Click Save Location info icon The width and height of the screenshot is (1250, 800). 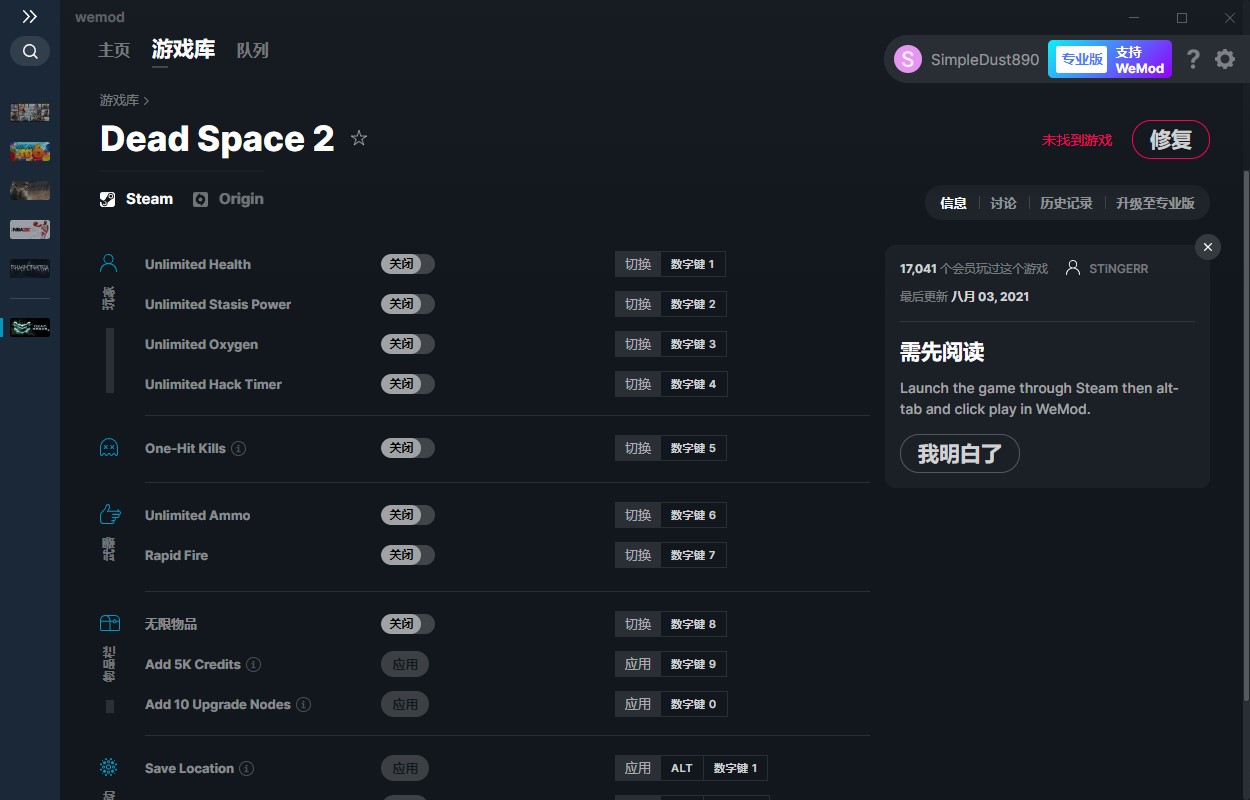[246, 768]
